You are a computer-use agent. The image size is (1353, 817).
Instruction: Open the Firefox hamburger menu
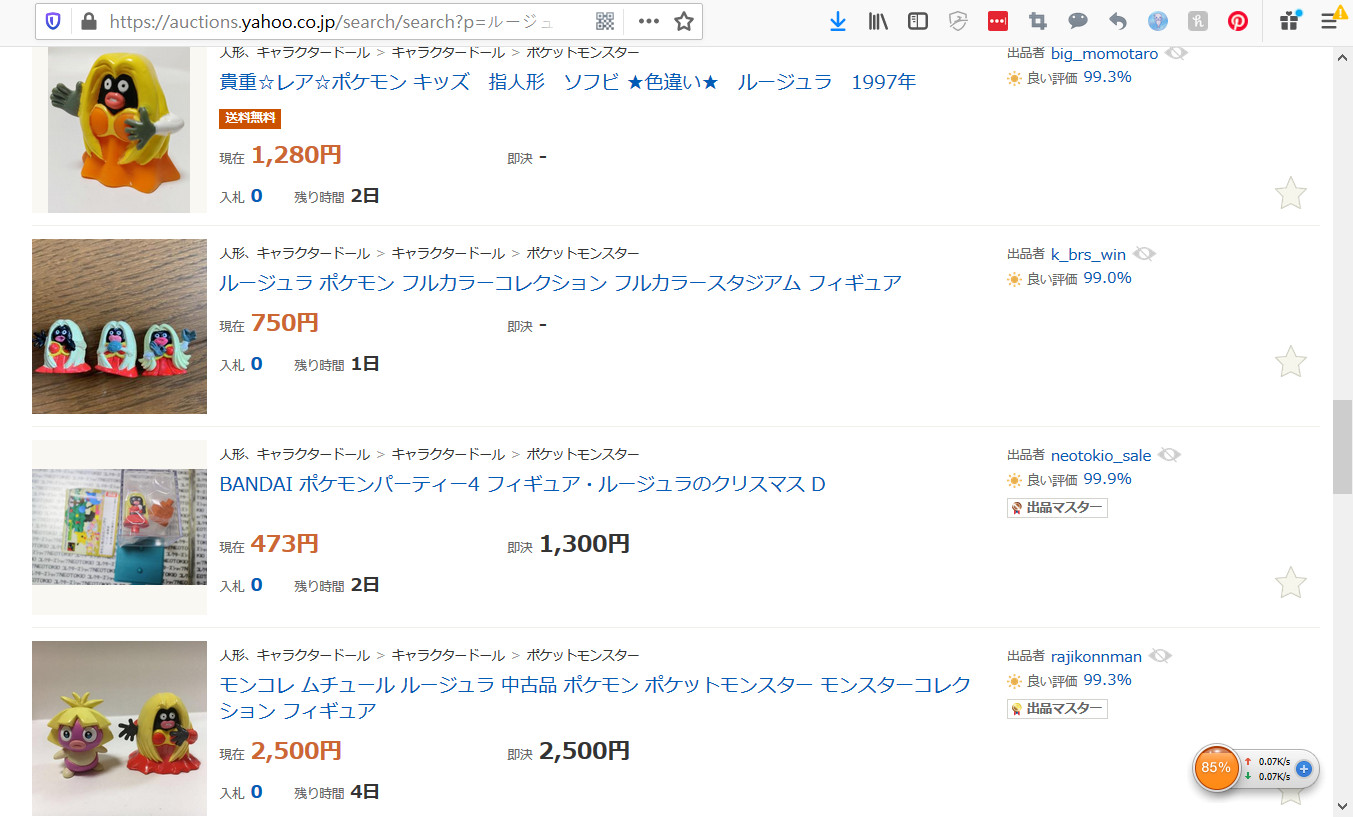(x=1329, y=21)
